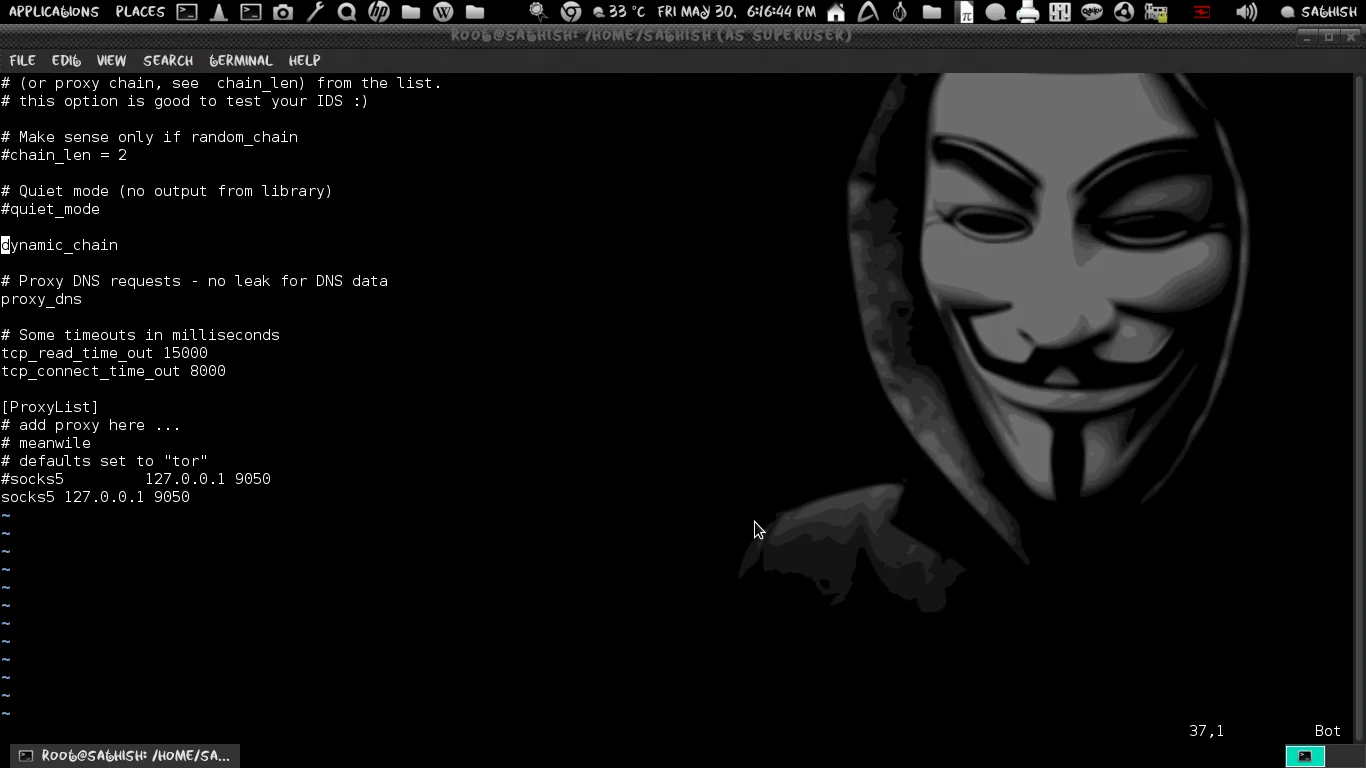Screen dimensions: 1366x768
Task: Open the network lock tray icon
Action: pyautogui.click(x=1156, y=12)
